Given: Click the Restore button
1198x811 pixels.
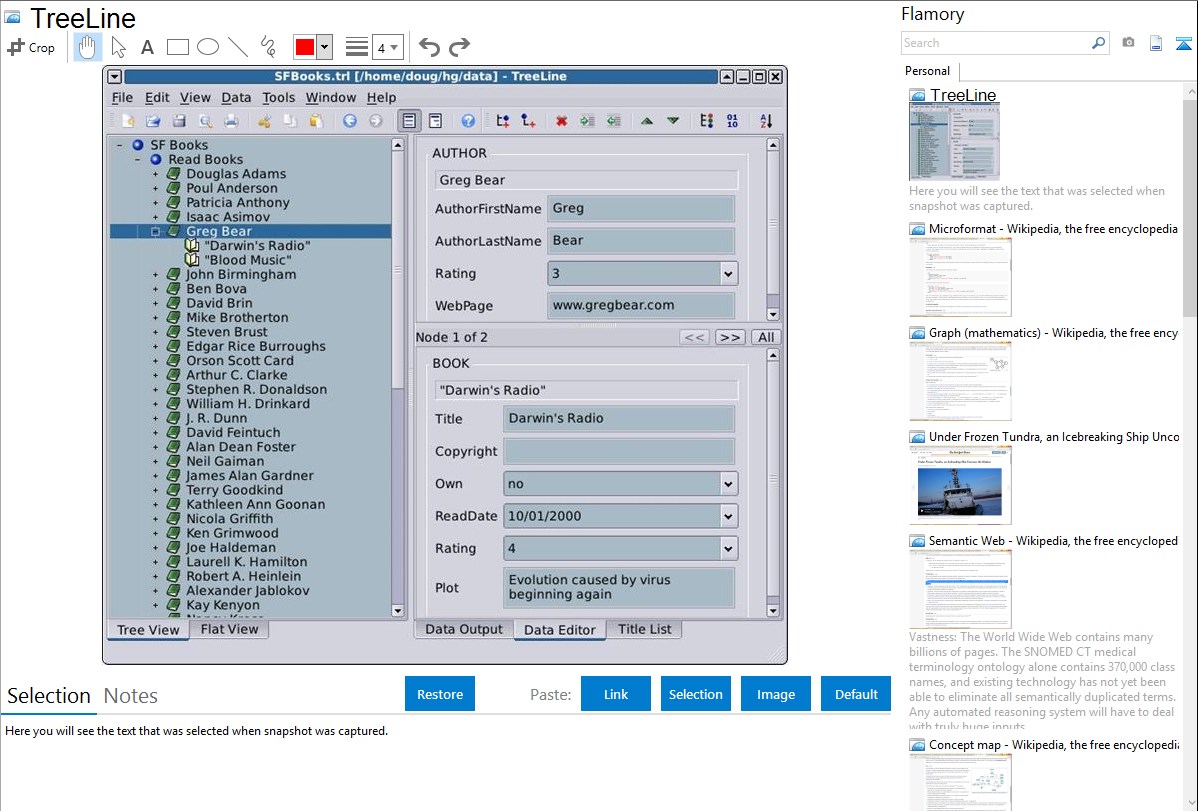Looking at the screenshot, I should (x=440, y=694).
